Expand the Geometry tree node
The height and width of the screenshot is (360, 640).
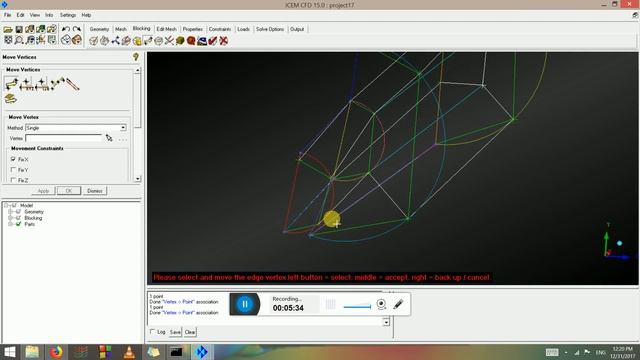pyautogui.click(x=10, y=212)
